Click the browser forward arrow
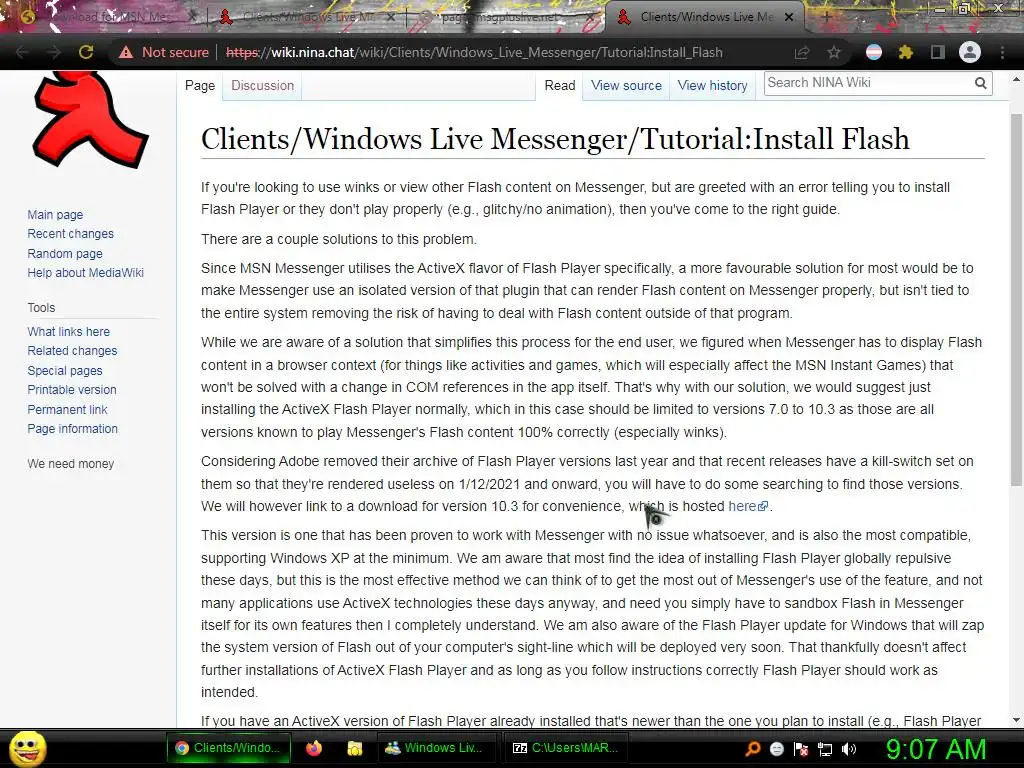 [x=54, y=52]
